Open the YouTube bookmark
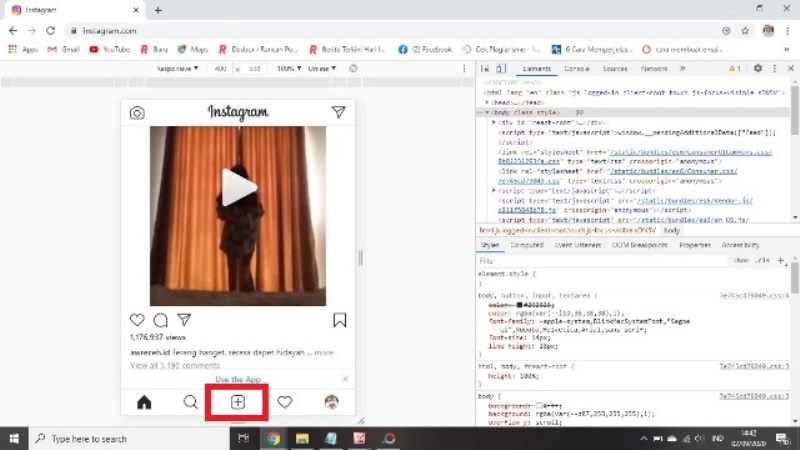 point(110,49)
